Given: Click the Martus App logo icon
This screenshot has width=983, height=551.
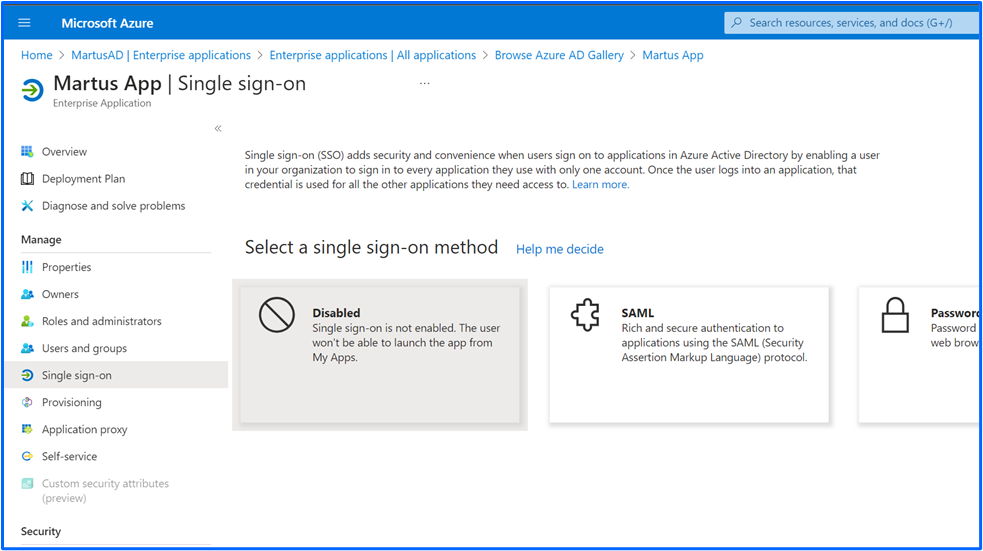Looking at the screenshot, I should coord(32,90).
